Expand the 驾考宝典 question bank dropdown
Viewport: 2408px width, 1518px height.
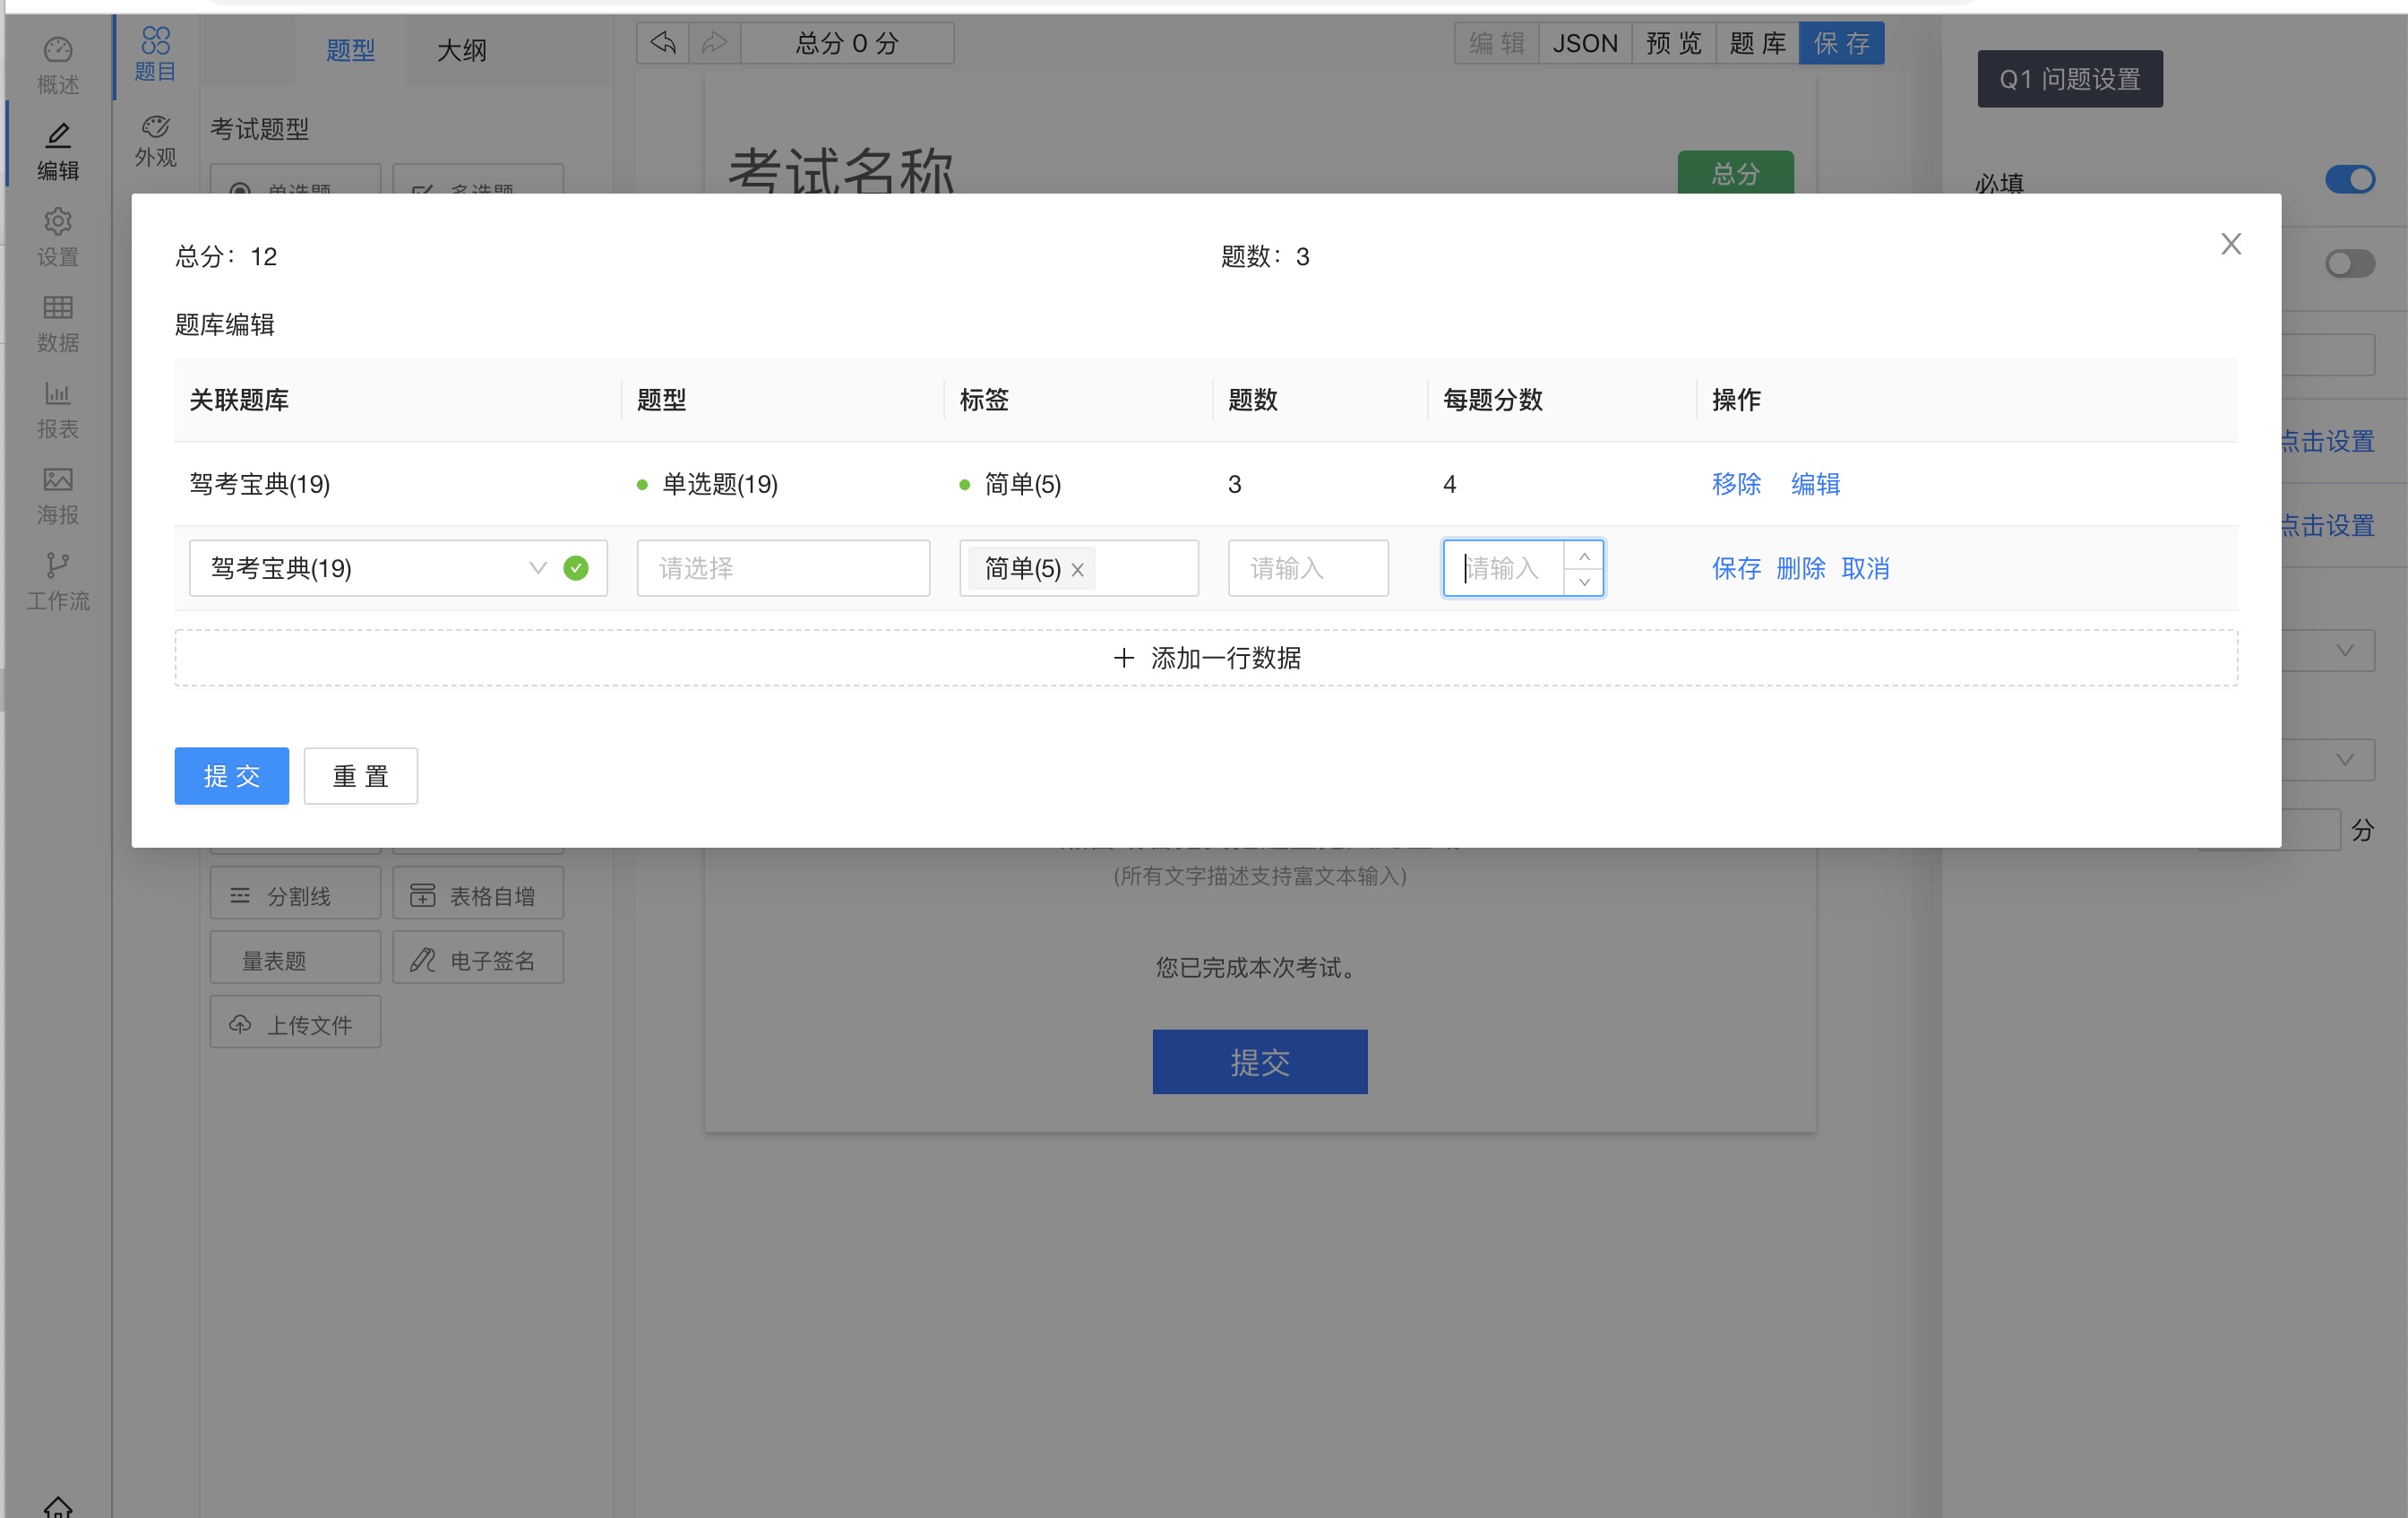point(538,566)
